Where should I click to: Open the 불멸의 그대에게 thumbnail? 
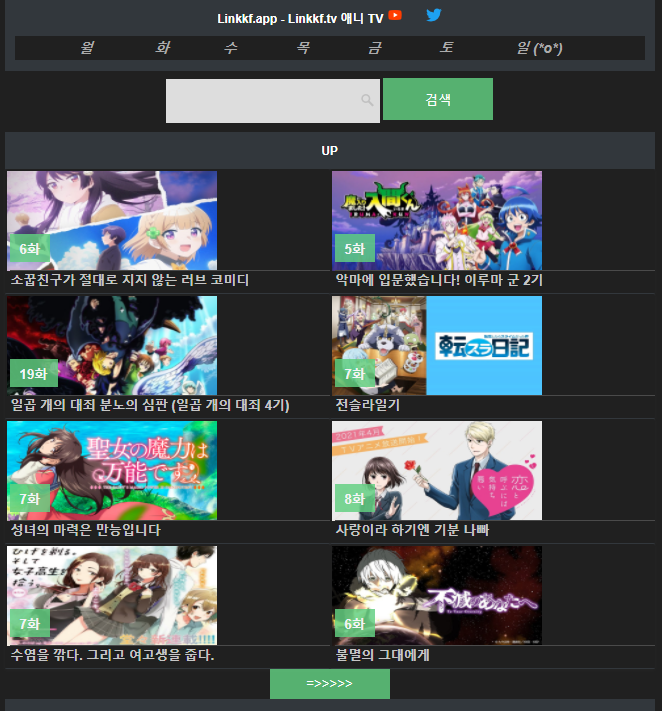coord(437,595)
